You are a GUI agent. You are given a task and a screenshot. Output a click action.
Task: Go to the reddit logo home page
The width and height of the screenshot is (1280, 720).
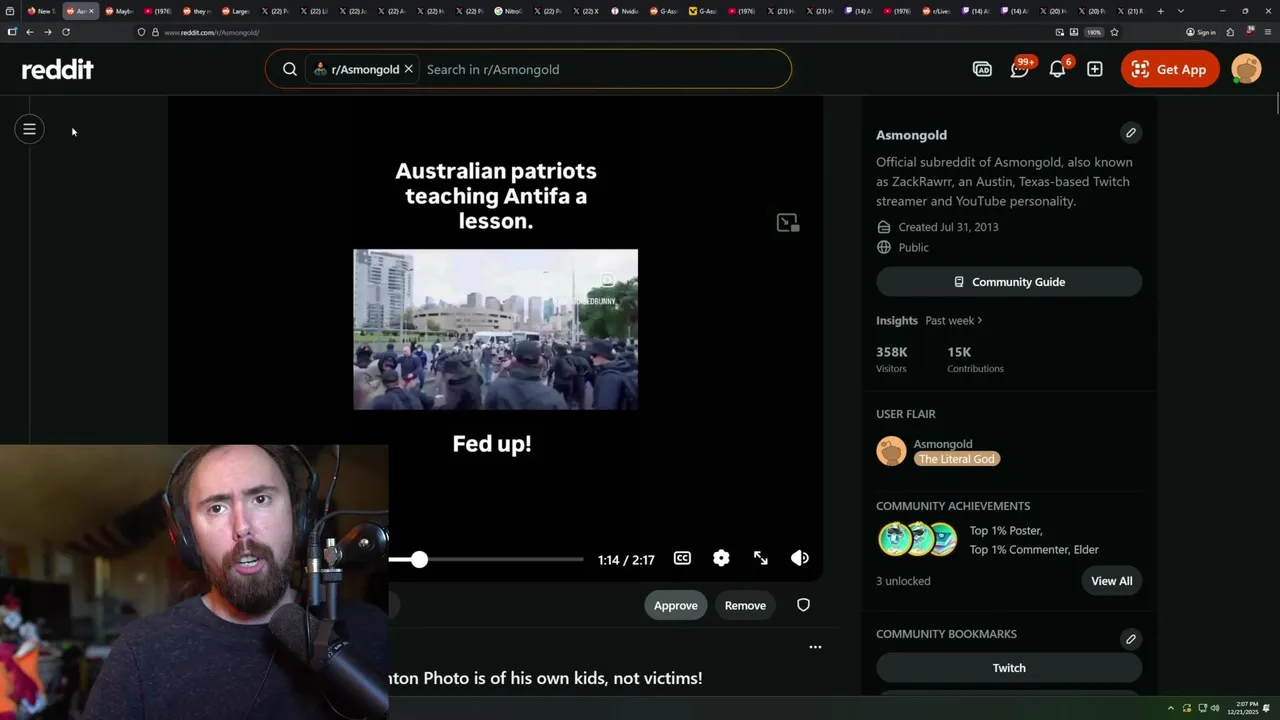pos(58,69)
